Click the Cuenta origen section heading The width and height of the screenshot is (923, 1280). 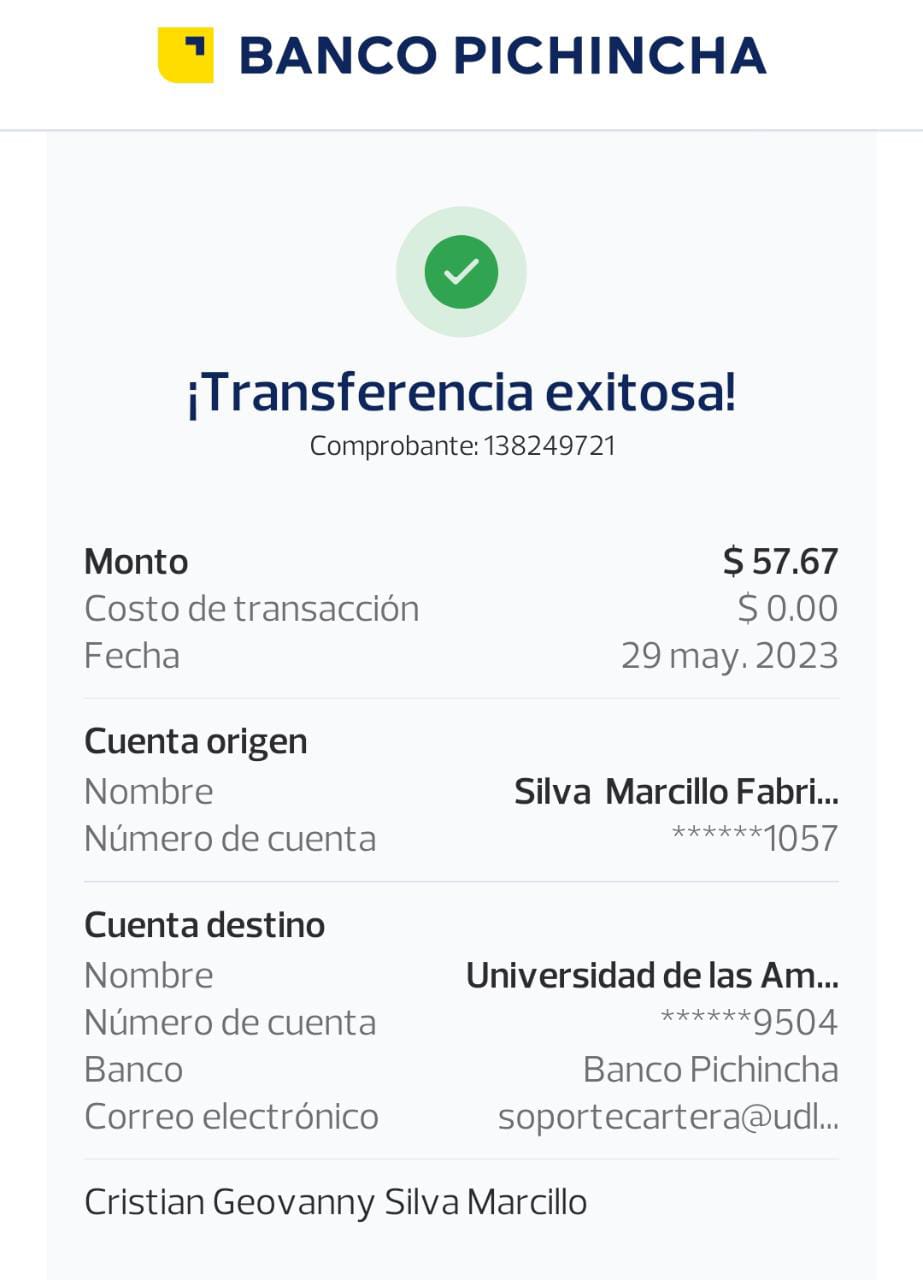tap(196, 742)
